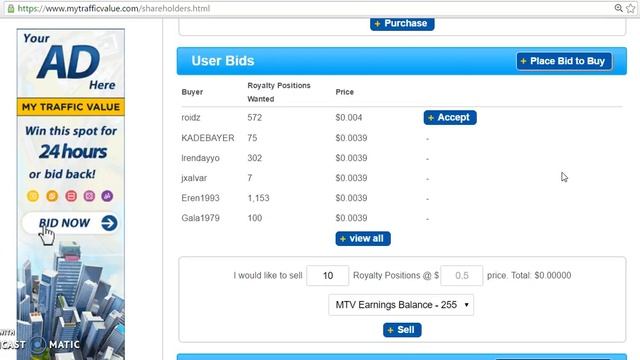Open MTV Earnings Balance dropdown
The image size is (640, 360).
pyautogui.click(x=401, y=305)
